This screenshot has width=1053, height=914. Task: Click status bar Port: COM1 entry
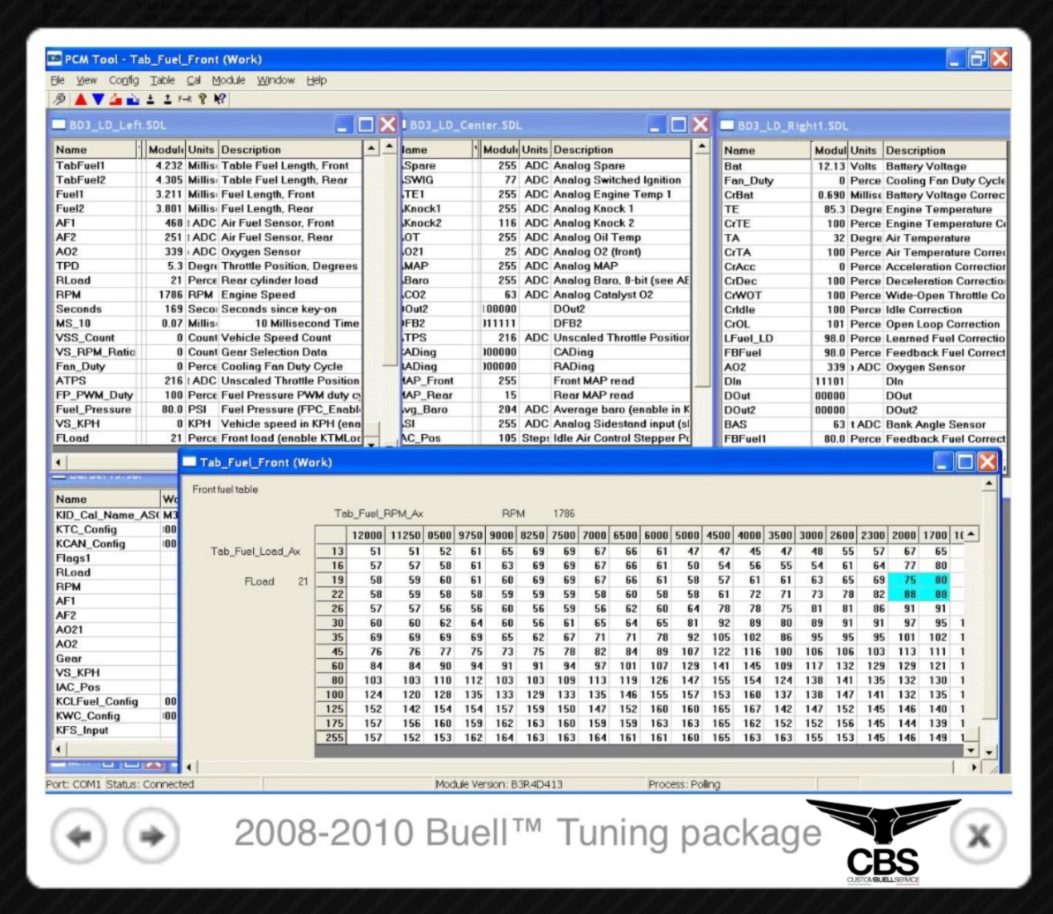pyautogui.click(x=73, y=784)
